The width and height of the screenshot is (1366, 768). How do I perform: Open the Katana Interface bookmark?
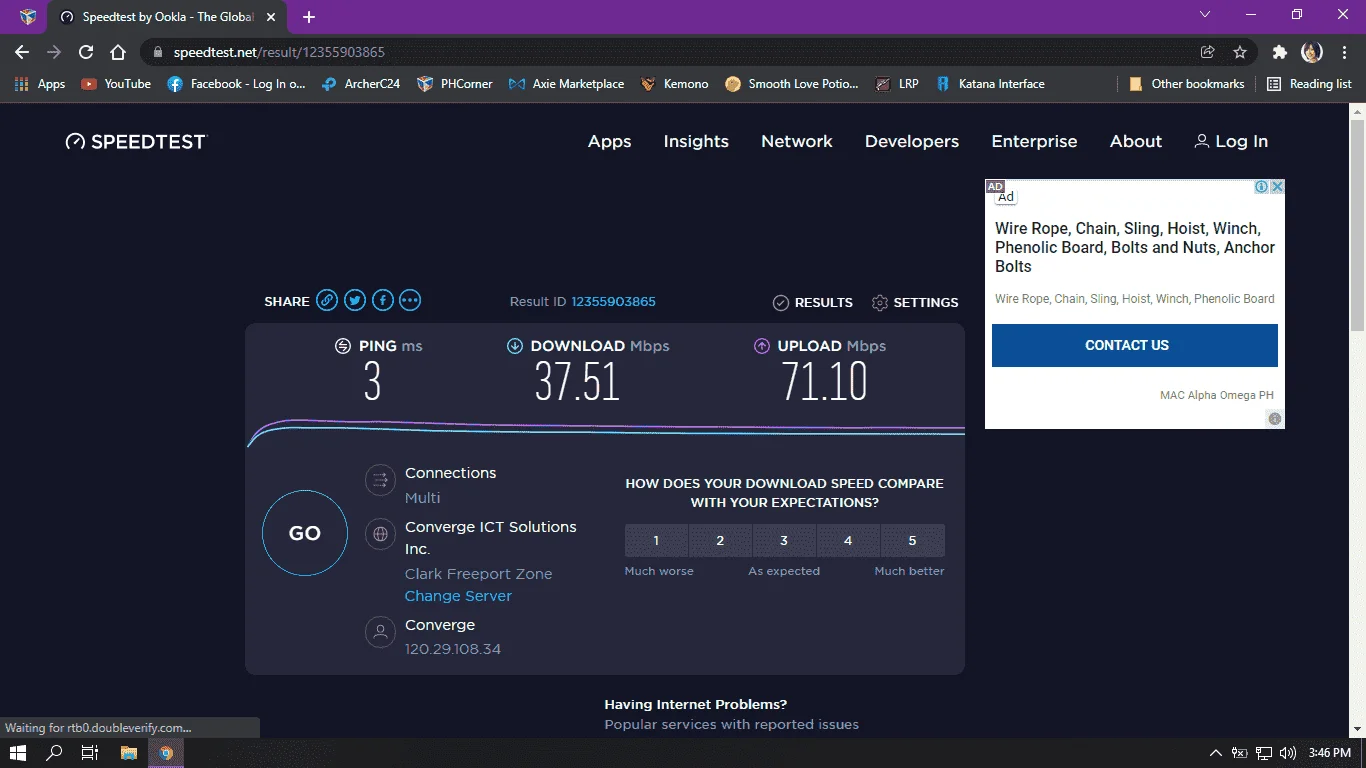(x=990, y=84)
